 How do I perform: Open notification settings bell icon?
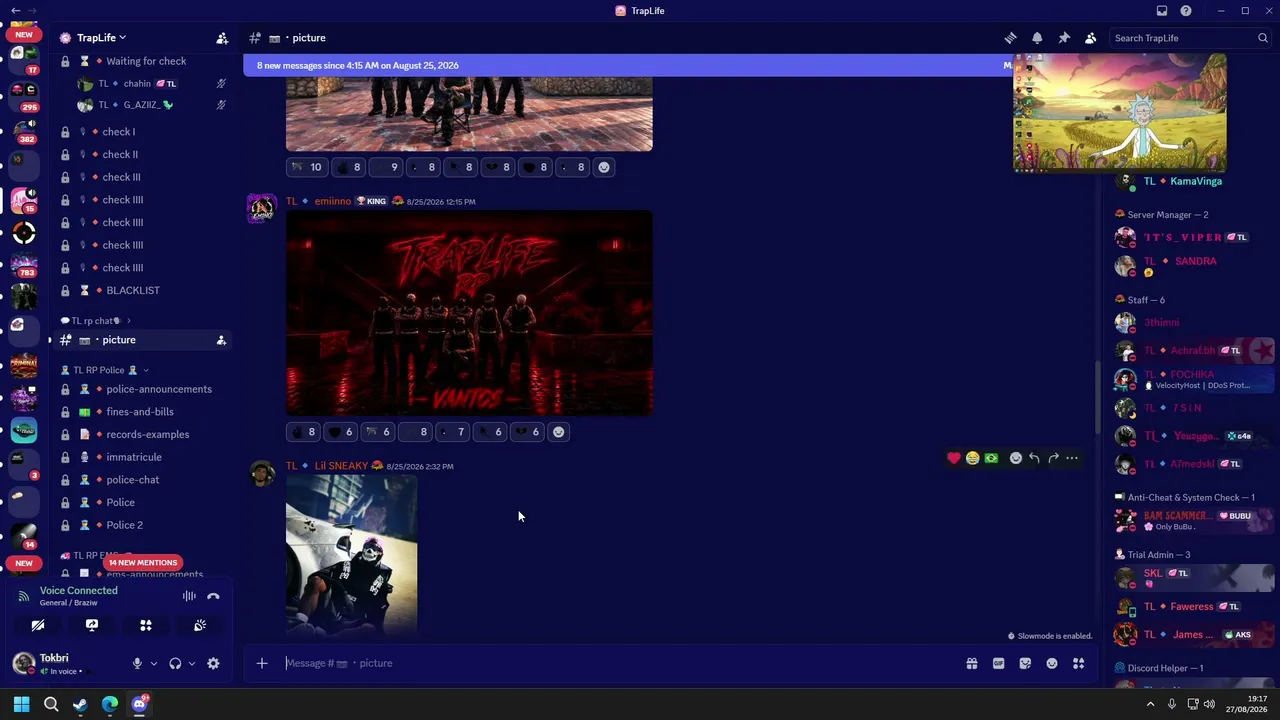[x=1037, y=38]
